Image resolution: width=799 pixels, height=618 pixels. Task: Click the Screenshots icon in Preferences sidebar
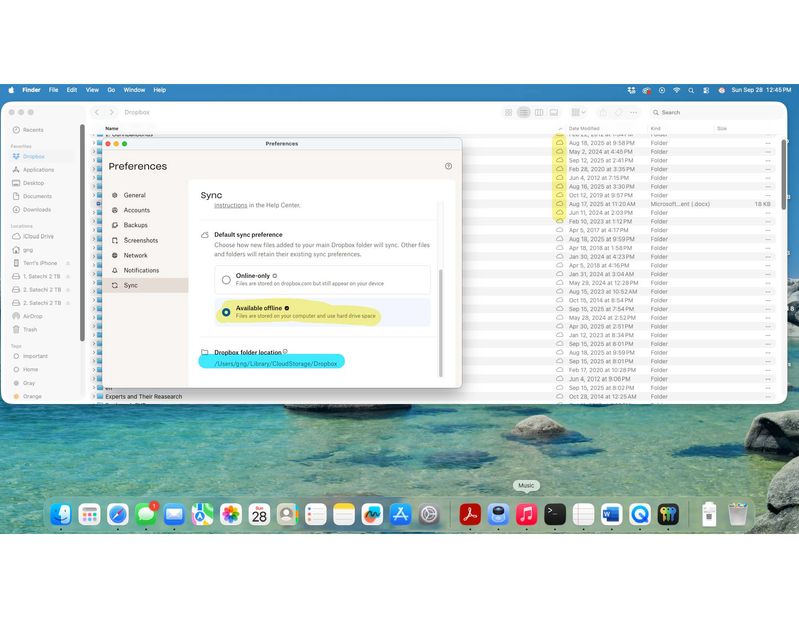click(115, 240)
